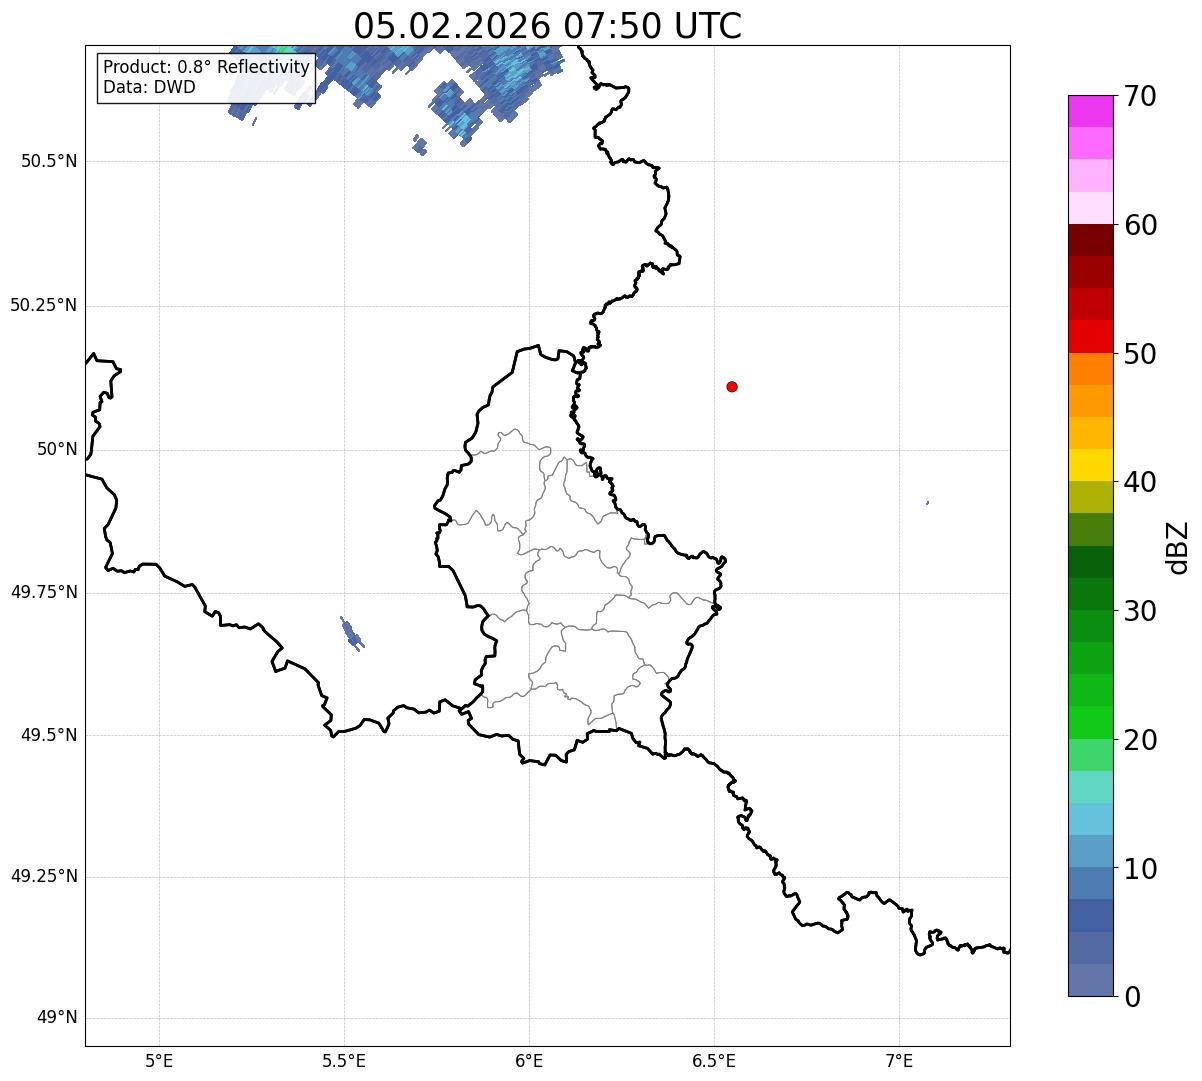
Task: Click the 5°E longitude label
Action: [159, 1060]
